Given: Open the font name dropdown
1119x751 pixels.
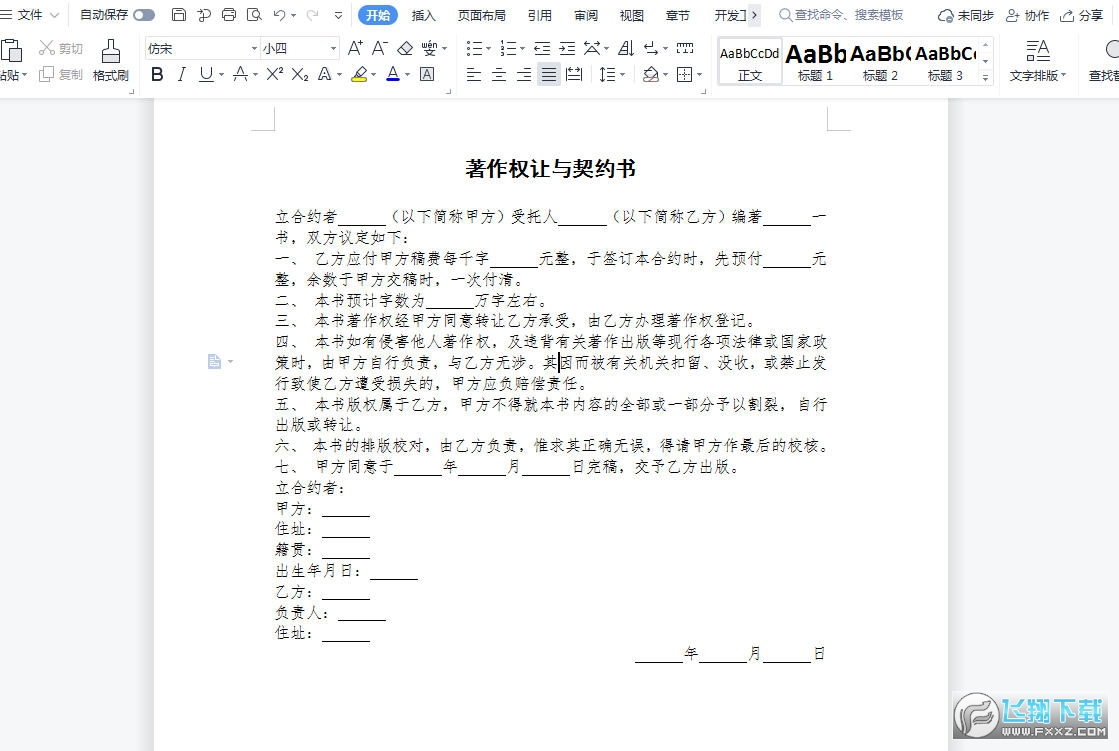Looking at the screenshot, I should click(x=253, y=49).
